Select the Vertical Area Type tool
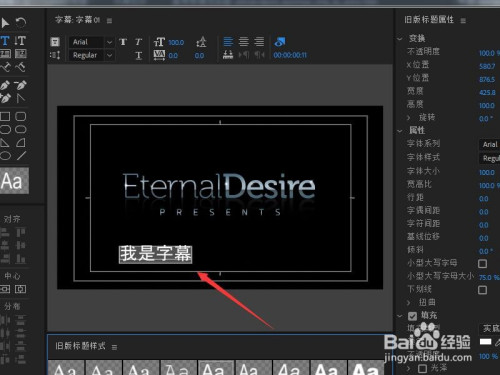The height and width of the screenshot is (375, 500). 21,54
